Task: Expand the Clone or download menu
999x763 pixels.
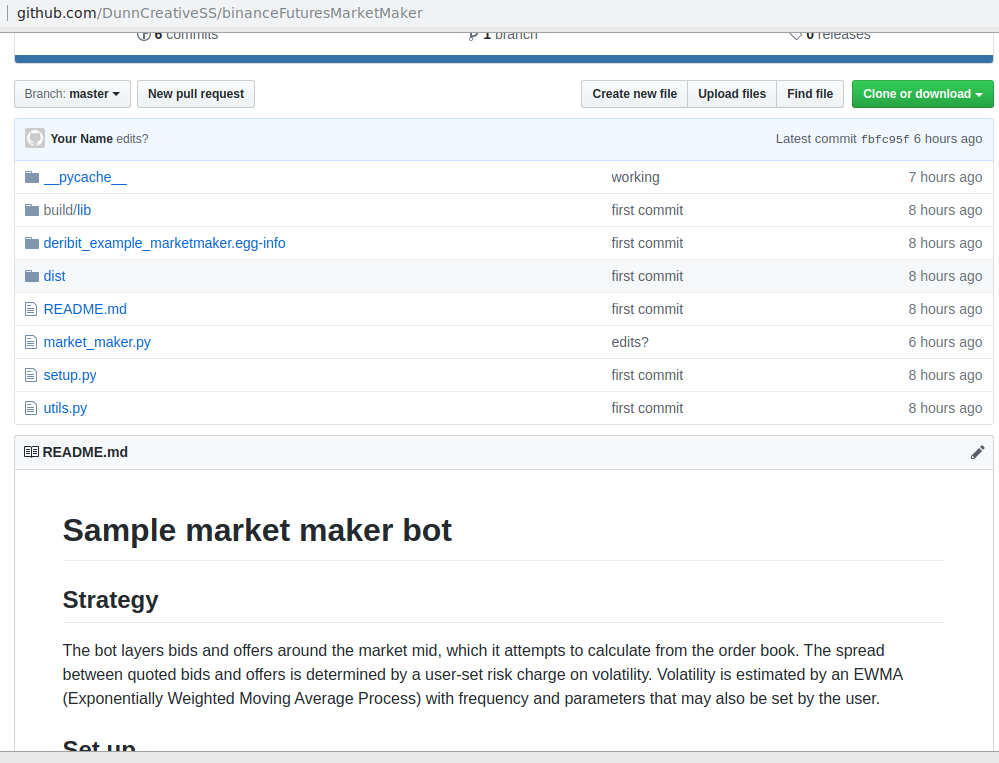Action: pyautogui.click(x=922, y=94)
